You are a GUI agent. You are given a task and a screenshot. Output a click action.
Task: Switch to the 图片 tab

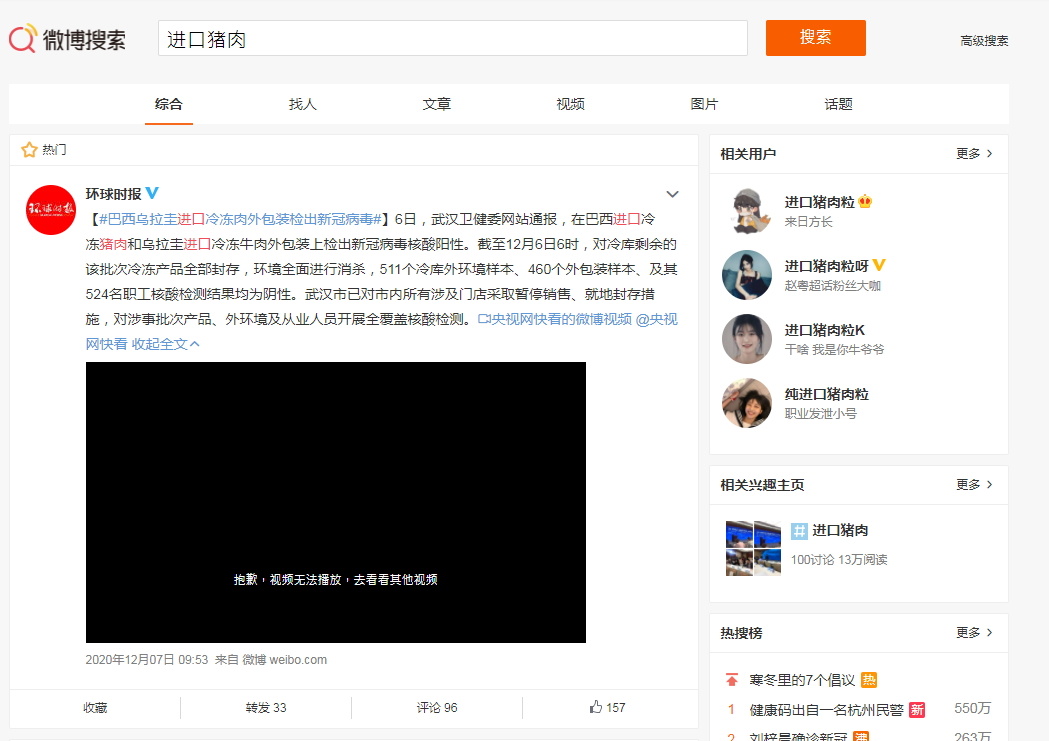click(704, 104)
